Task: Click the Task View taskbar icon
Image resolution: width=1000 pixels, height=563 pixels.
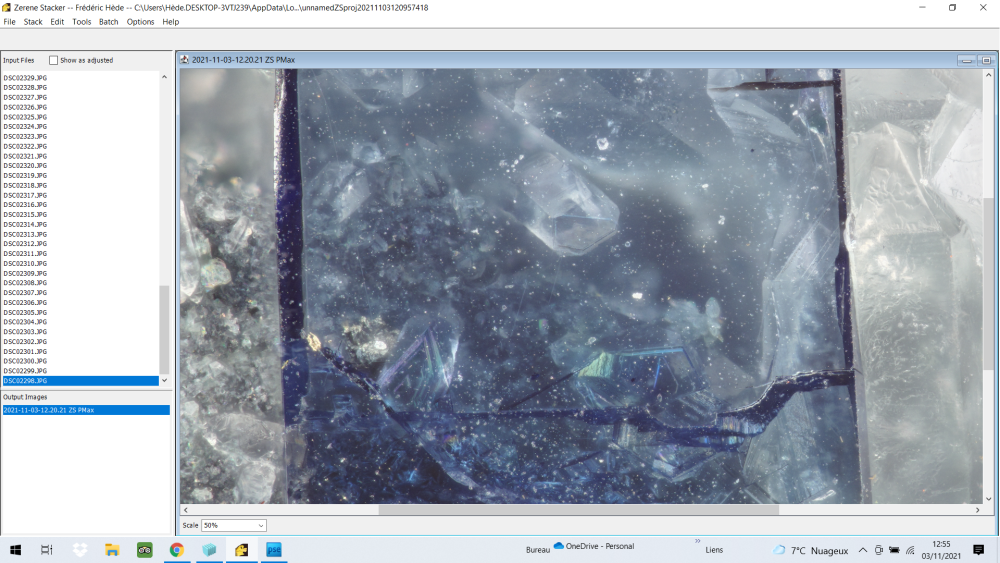Action: (x=46, y=550)
